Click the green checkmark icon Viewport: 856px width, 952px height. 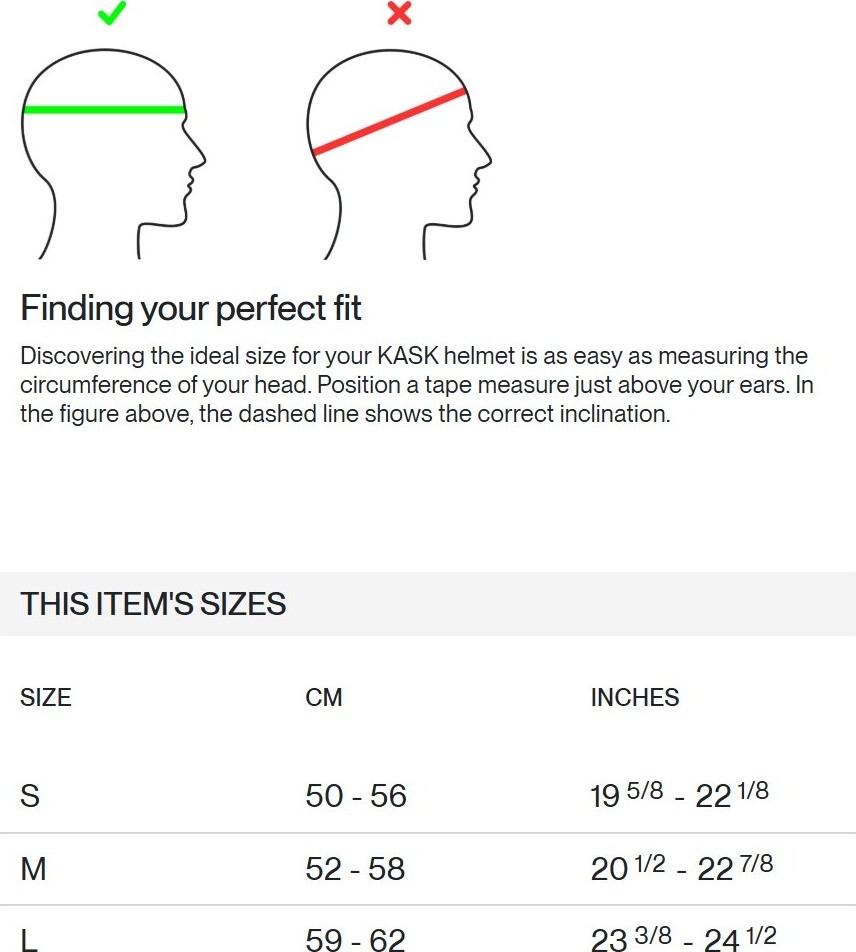(112, 13)
